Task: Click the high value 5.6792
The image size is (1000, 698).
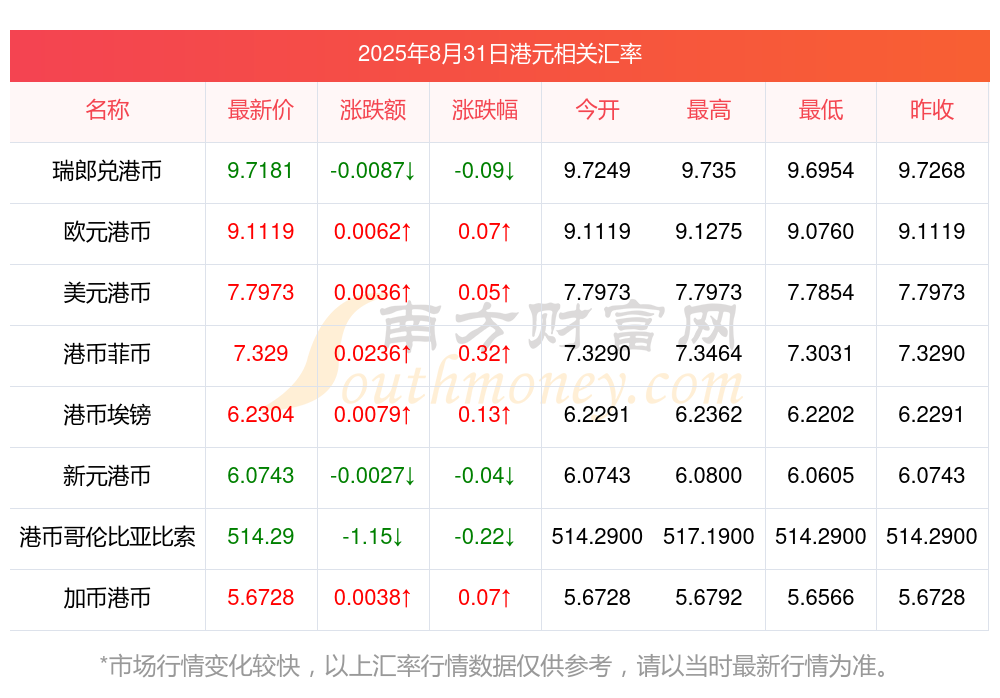Action: click(709, 597)
